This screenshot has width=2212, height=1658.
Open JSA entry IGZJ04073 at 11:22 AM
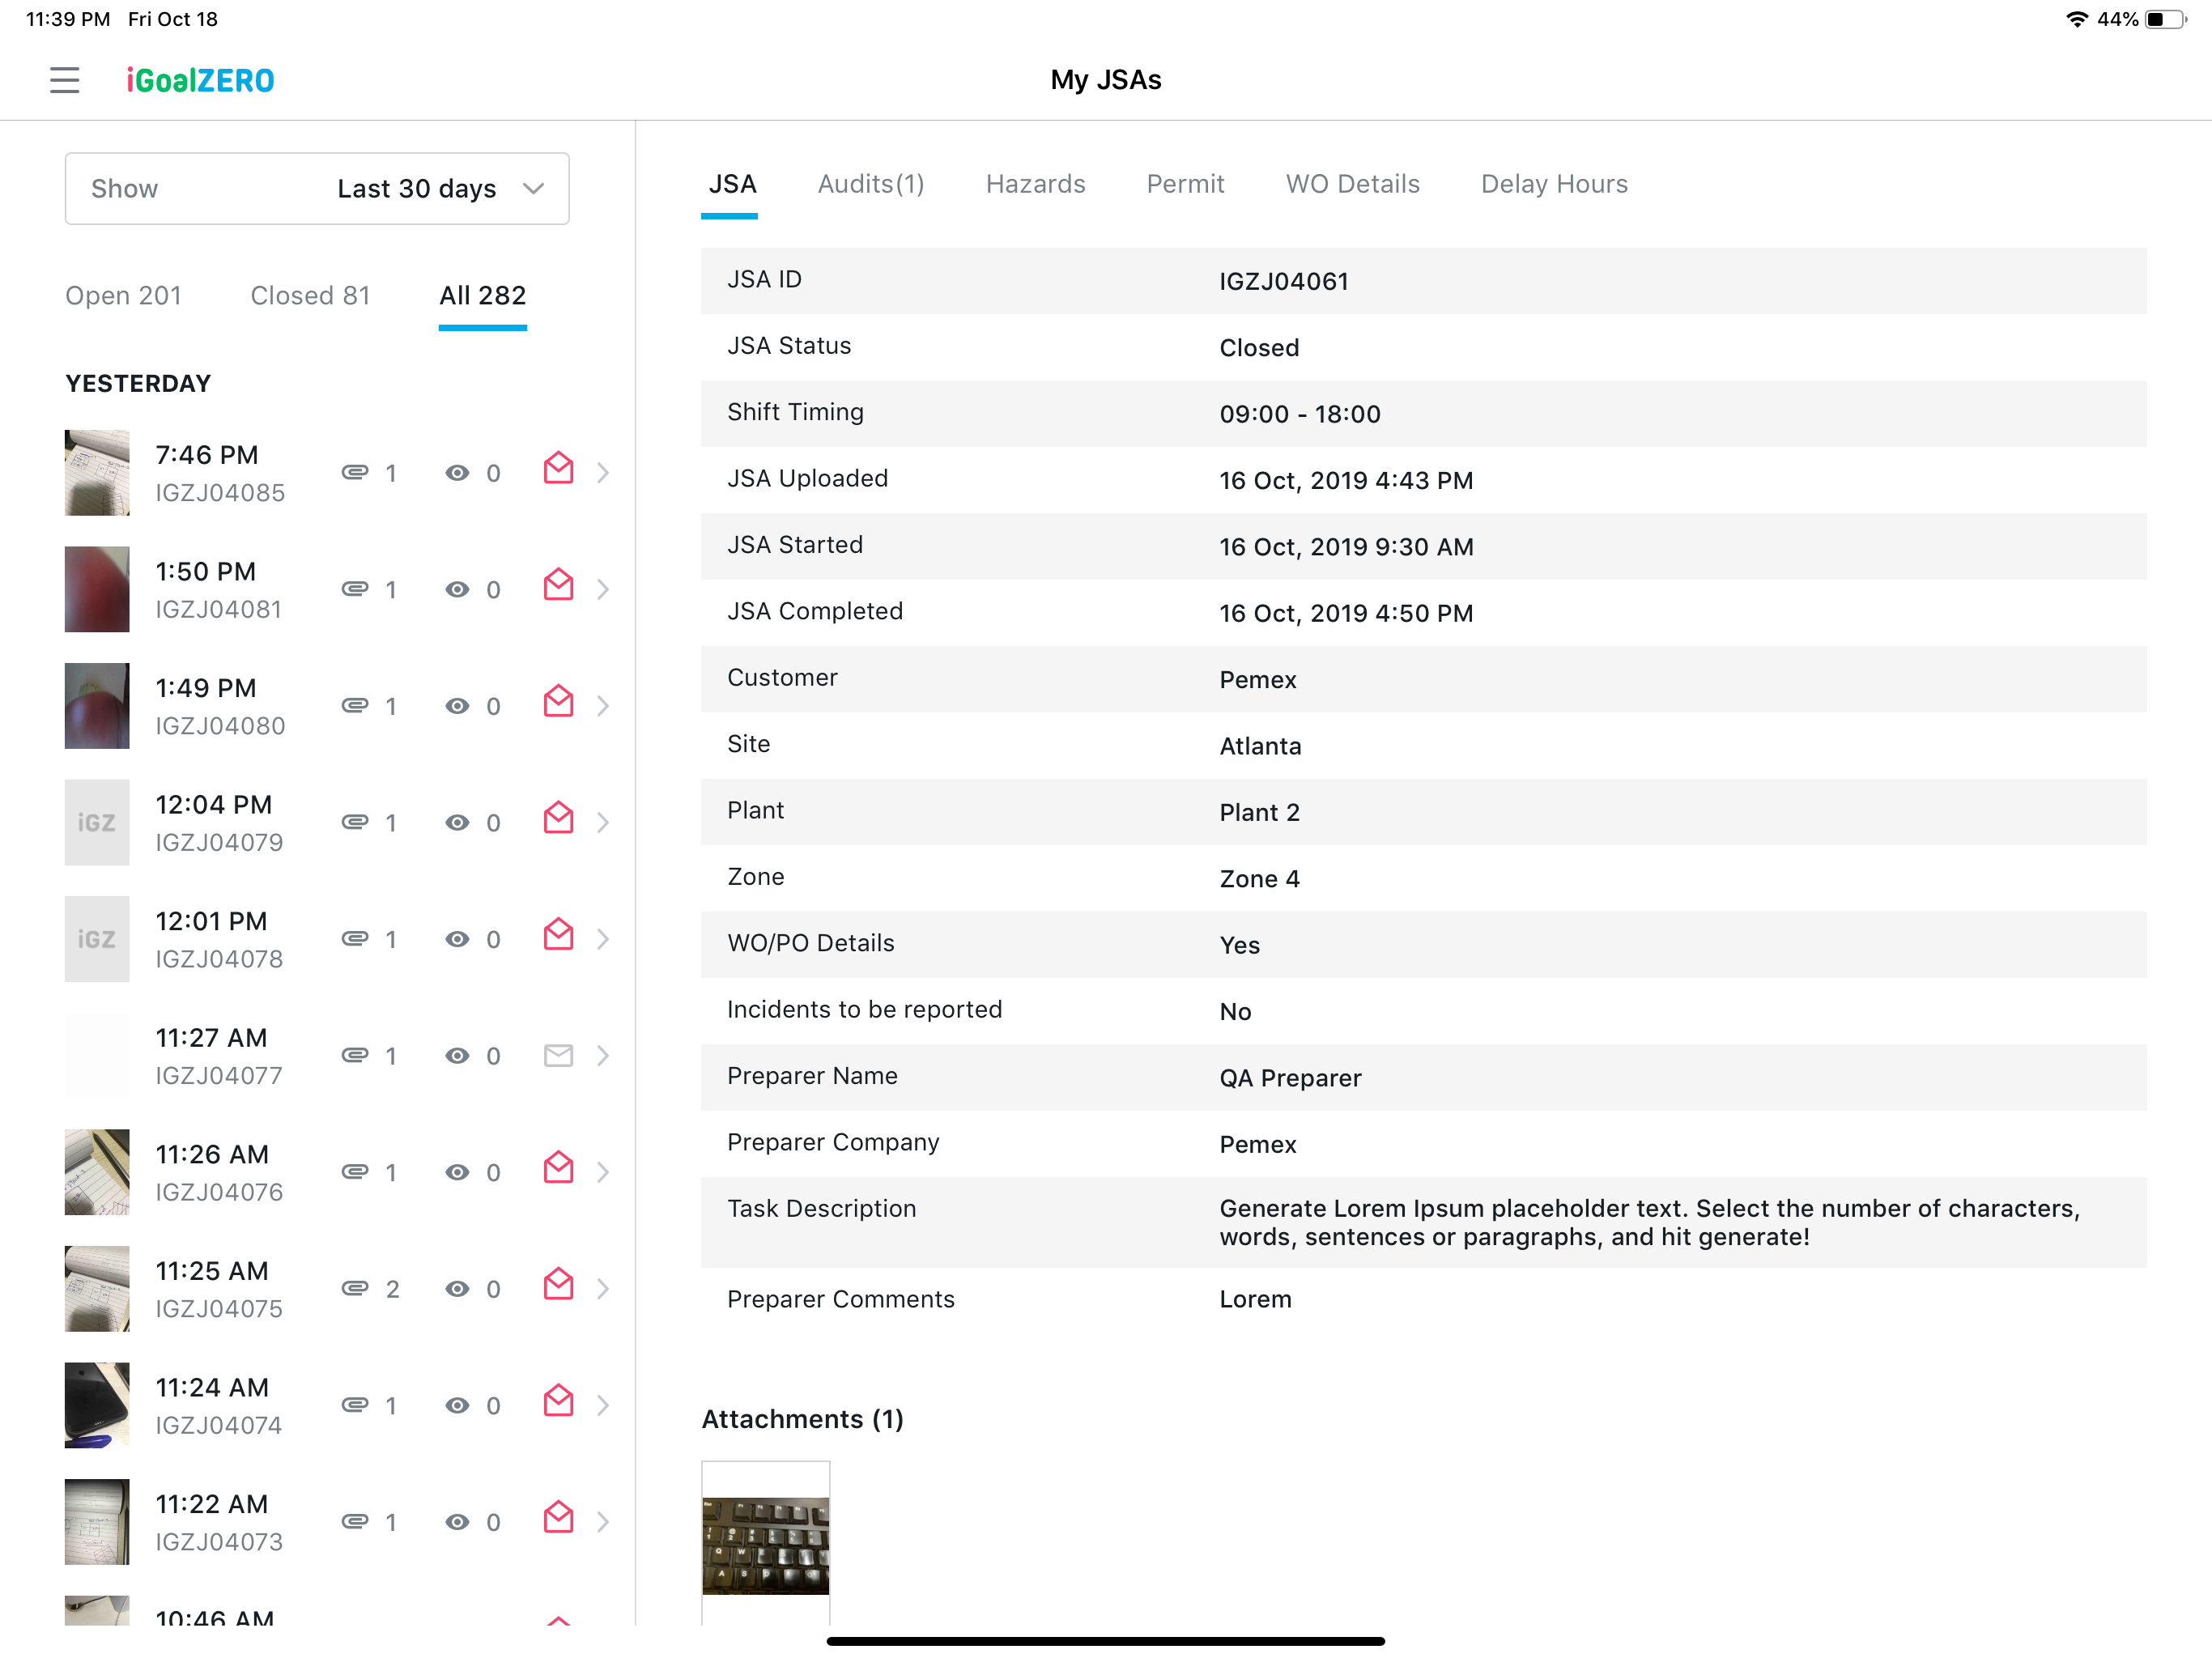(338, 1522)
